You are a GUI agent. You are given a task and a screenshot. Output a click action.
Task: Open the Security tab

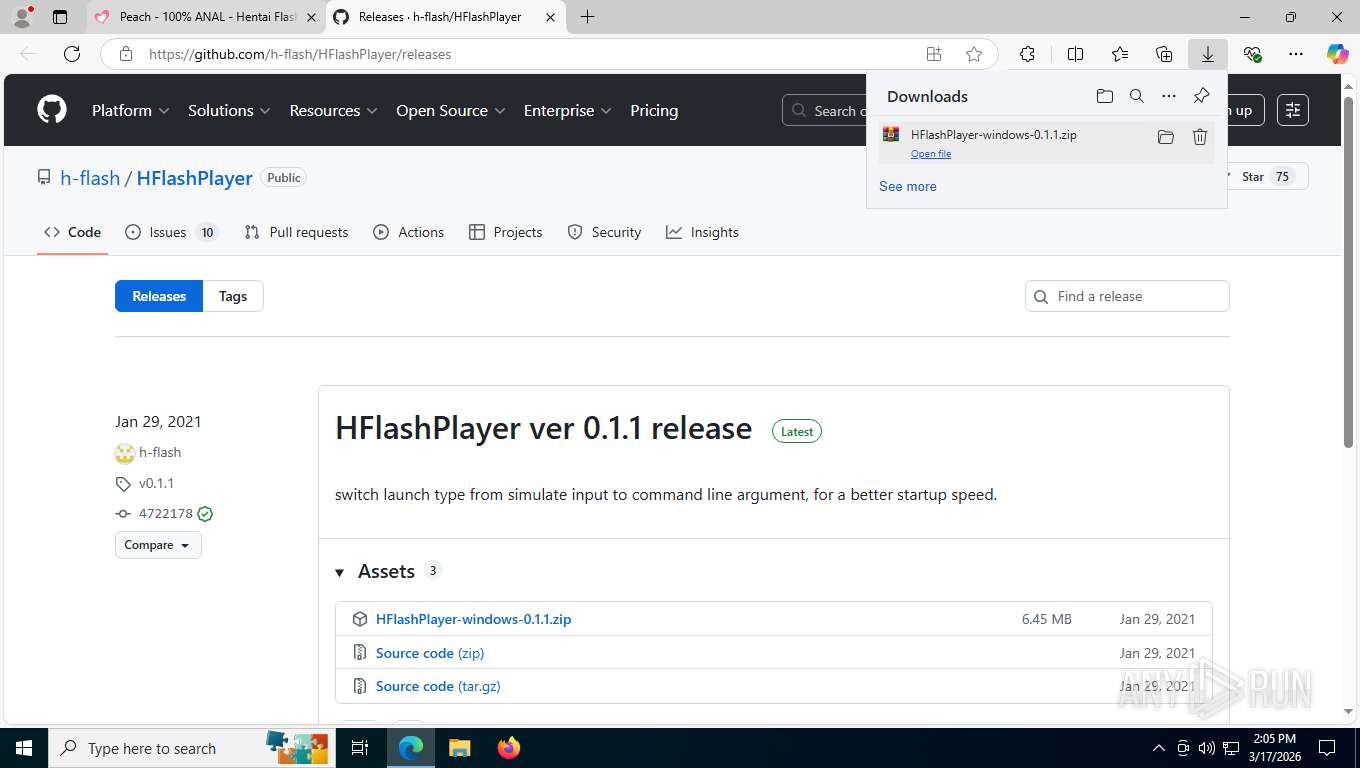(x=604, y=232)
